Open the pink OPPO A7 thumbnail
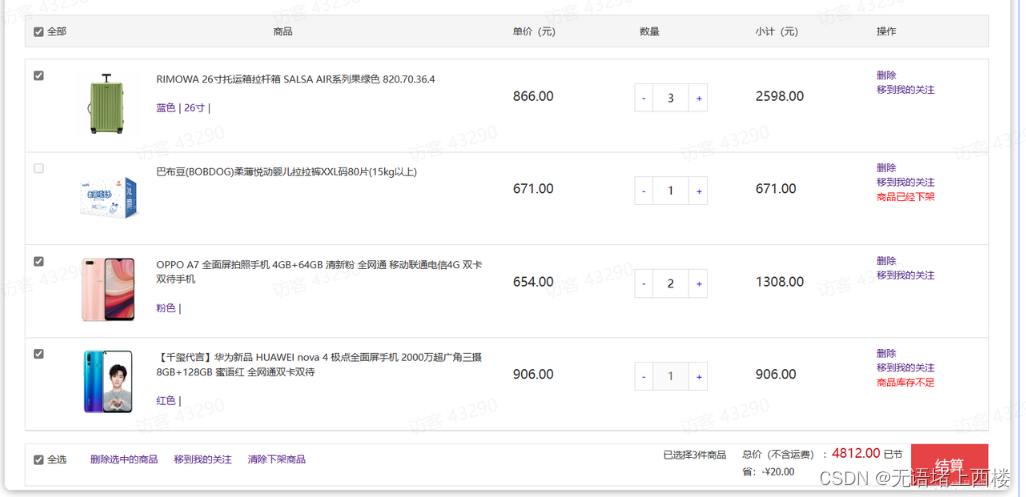 (x=108, y=289)
